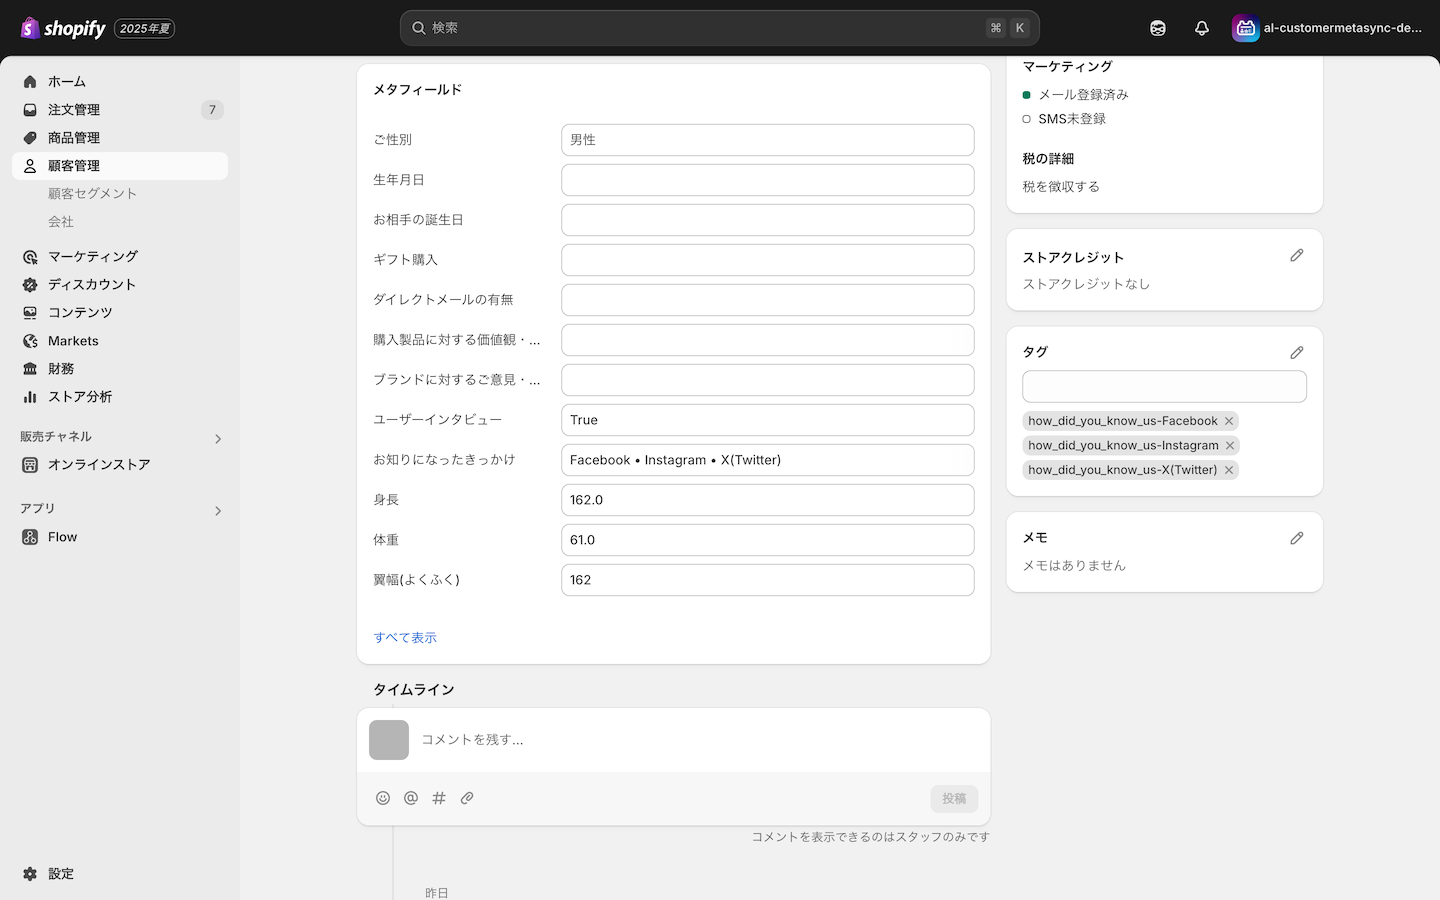Edit メモ with pencil icon

point(1297,538)
